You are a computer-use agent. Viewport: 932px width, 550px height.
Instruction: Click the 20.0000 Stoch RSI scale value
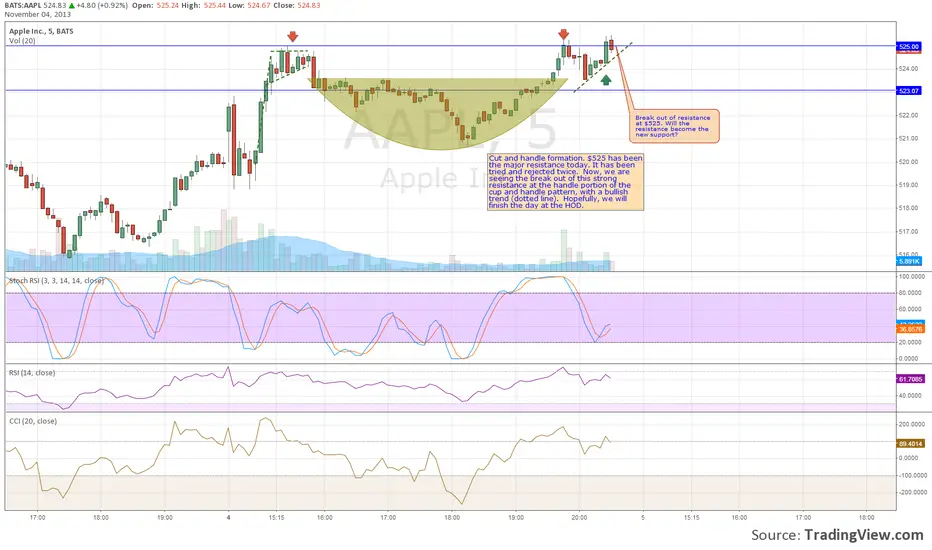[912, 342]
